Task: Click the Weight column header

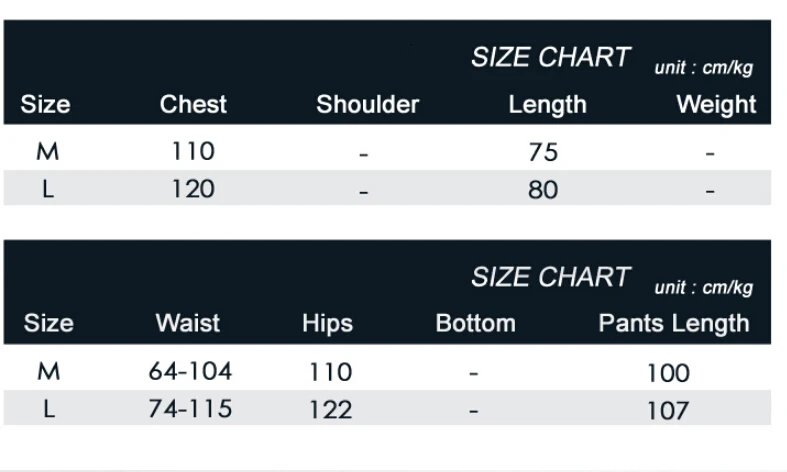Action: tap(716, 104)
